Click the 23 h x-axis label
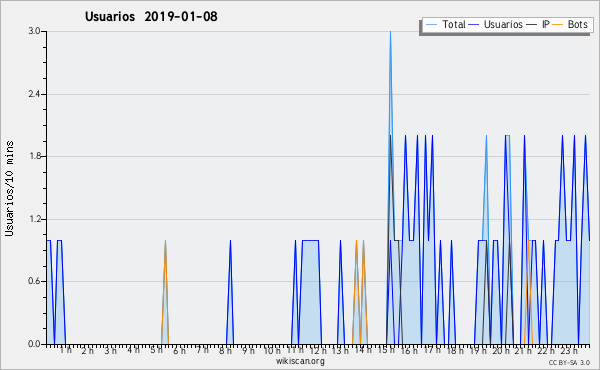This screenshot has height=370, width=600. click(569, 350)
